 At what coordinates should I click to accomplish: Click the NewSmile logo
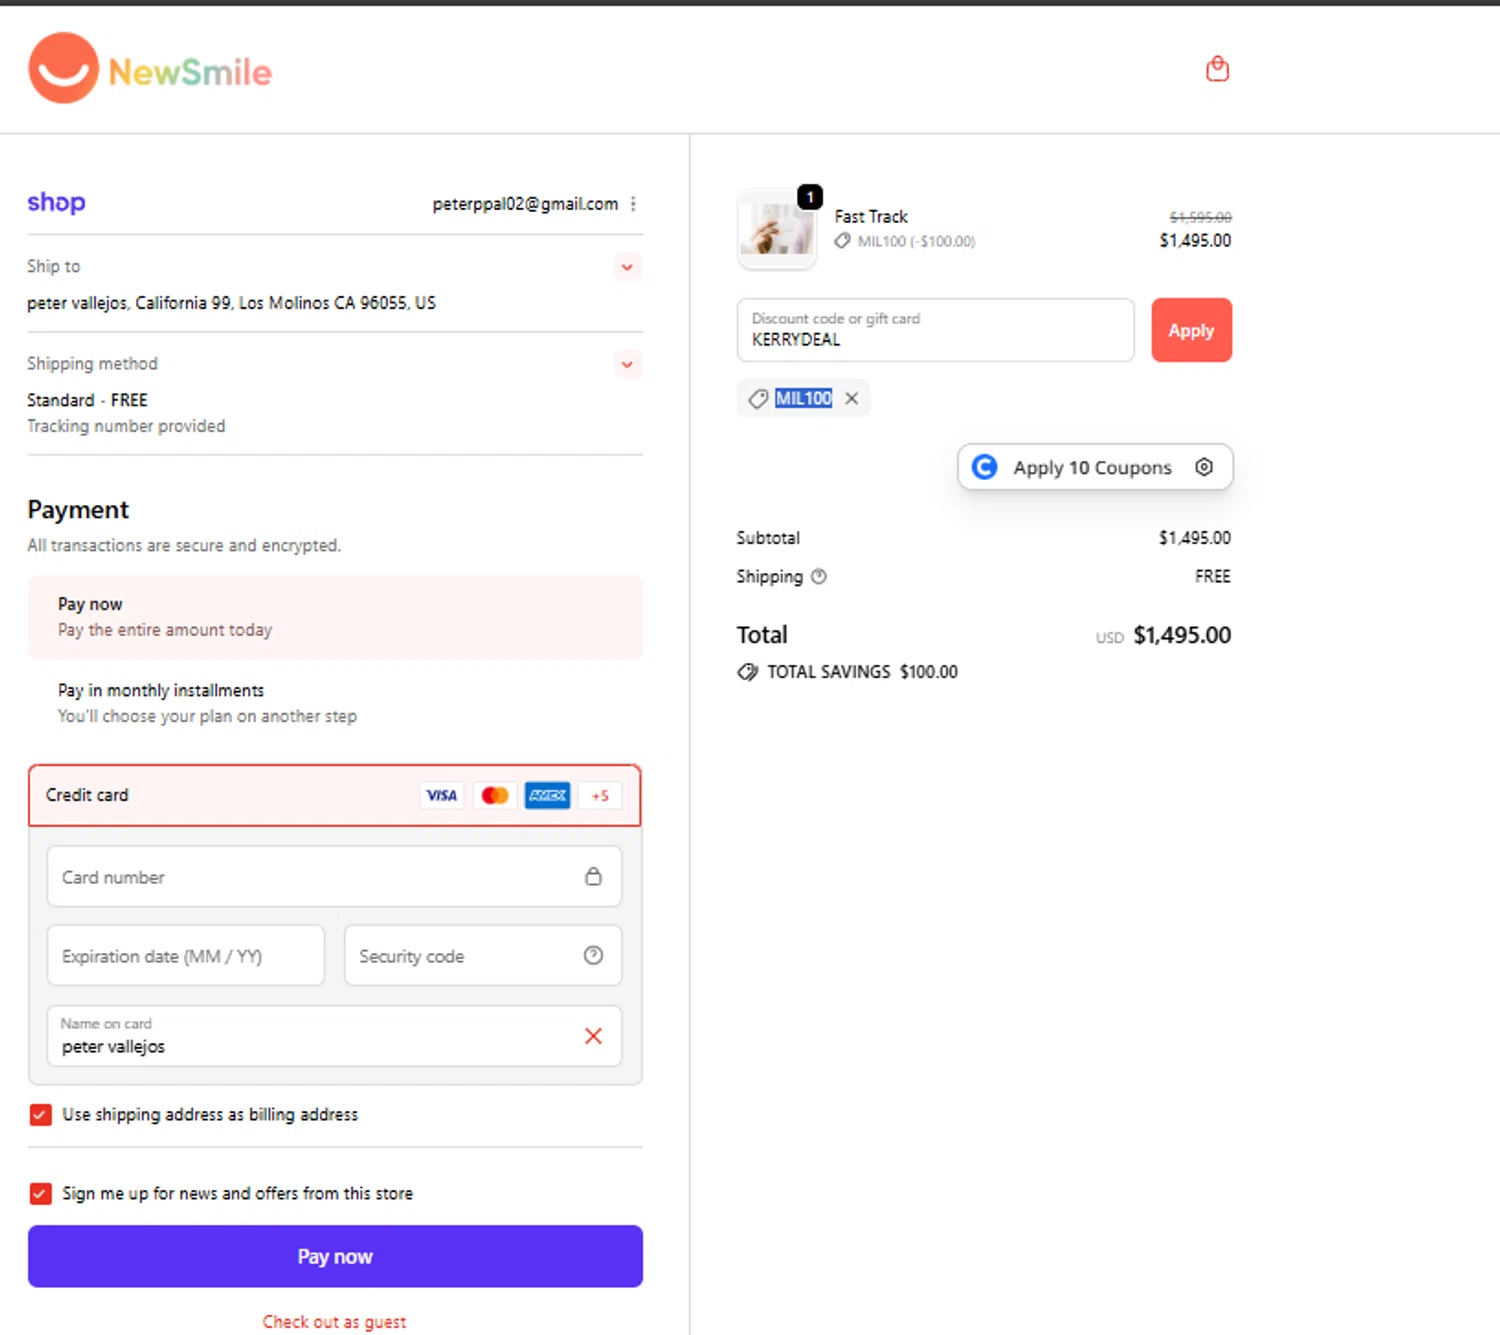pos(150,68)
